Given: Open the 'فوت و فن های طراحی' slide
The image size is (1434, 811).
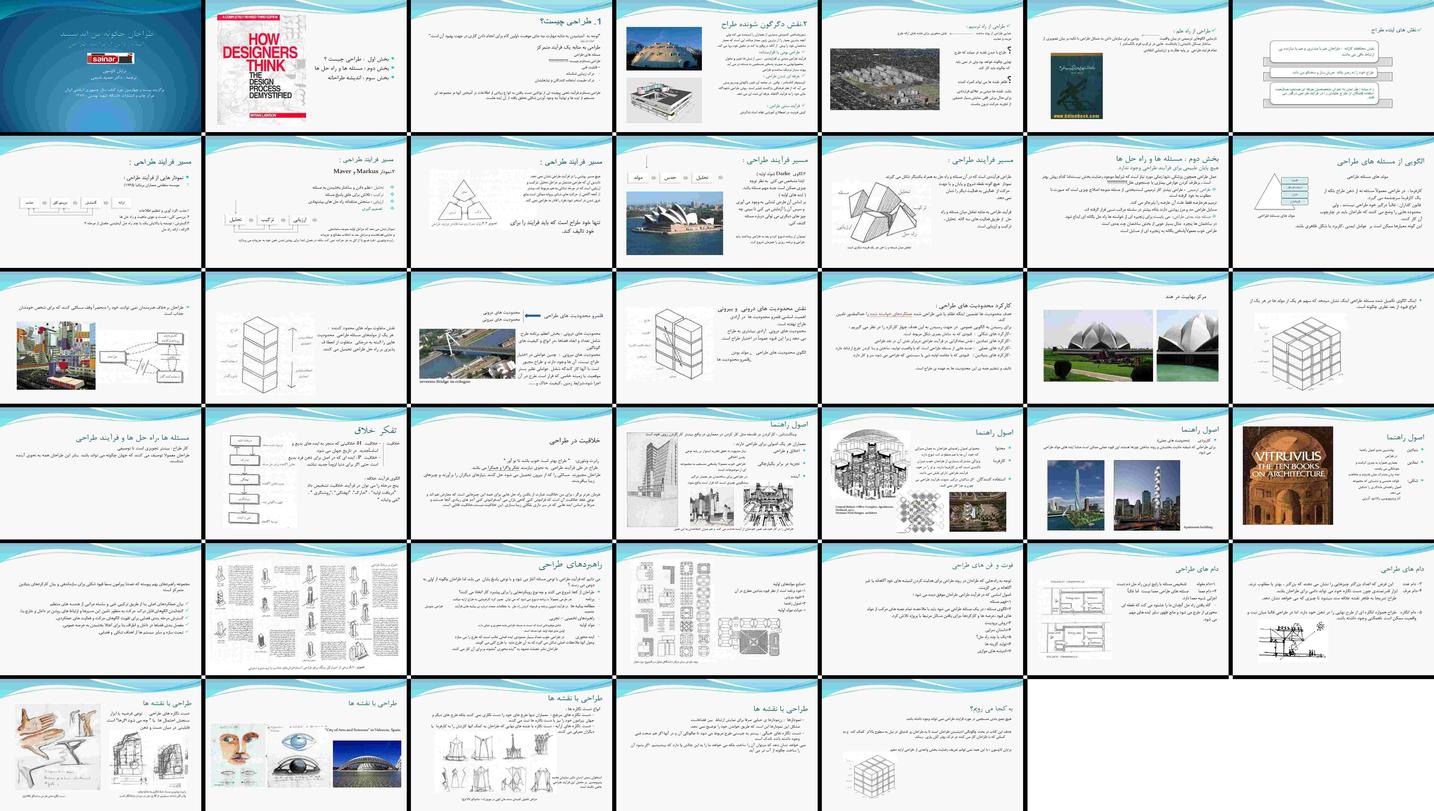Looking at the screenshot, I should tap(921, 608).
